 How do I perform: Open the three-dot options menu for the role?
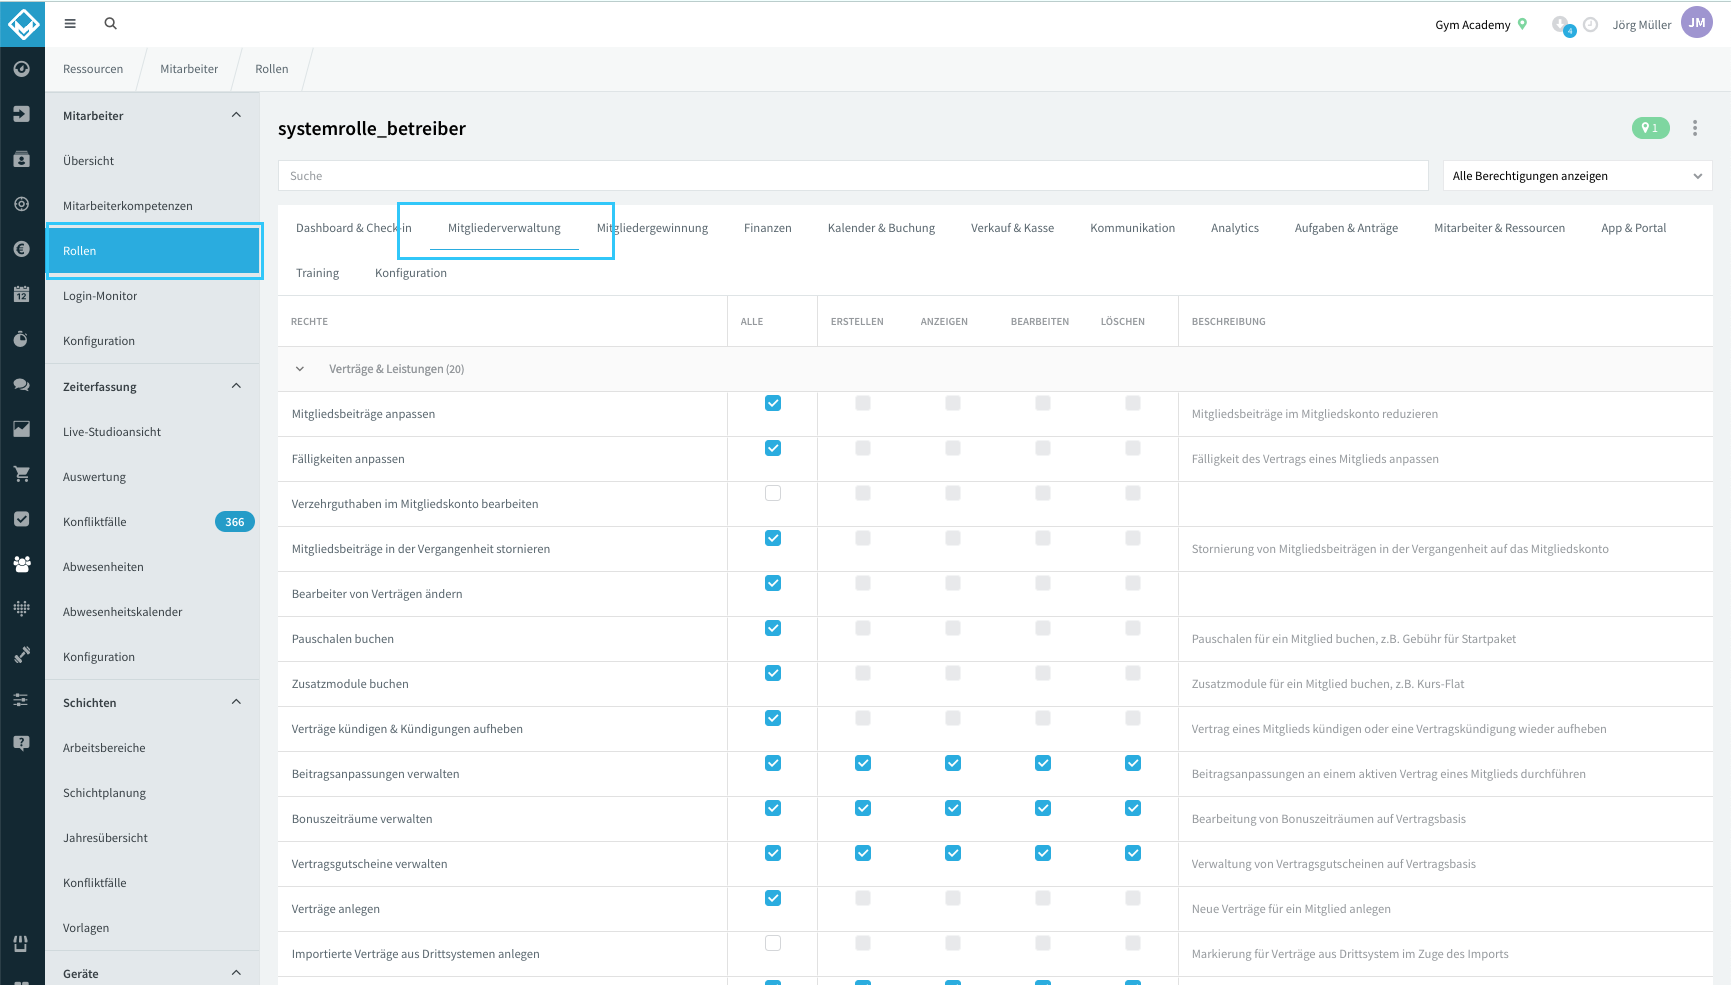point(1695,128)
